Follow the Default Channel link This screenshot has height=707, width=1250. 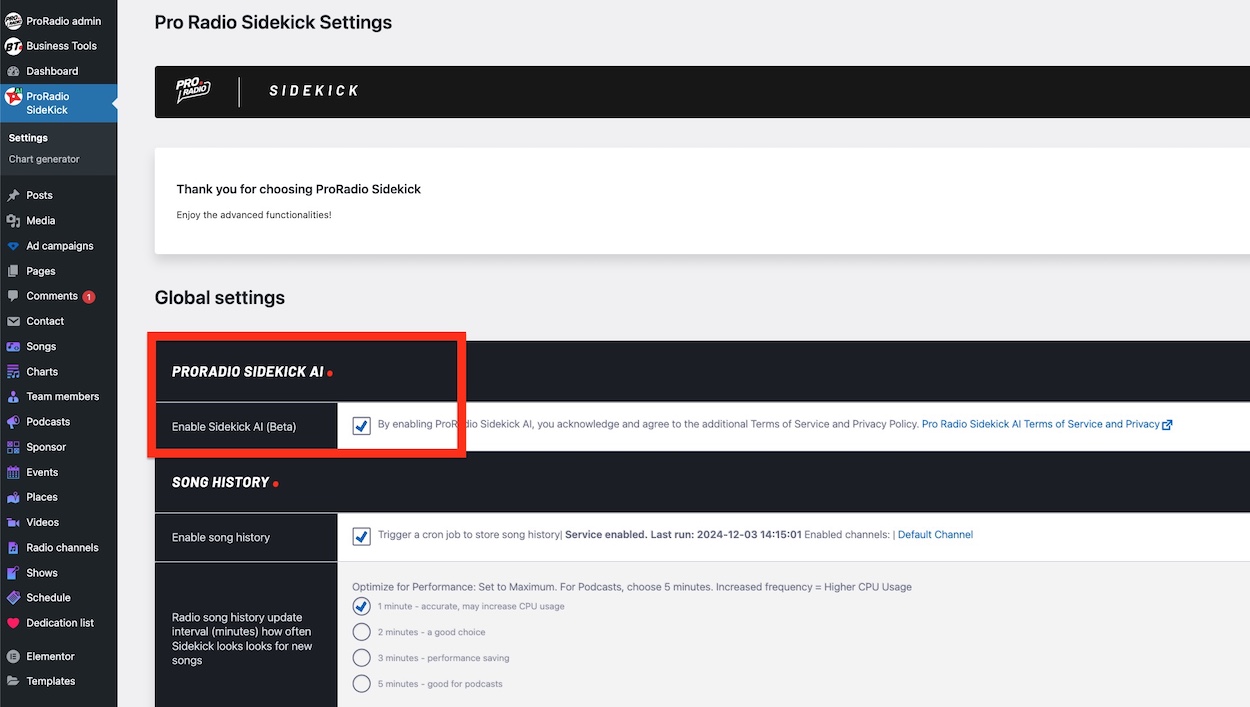(x=935, y=535)
